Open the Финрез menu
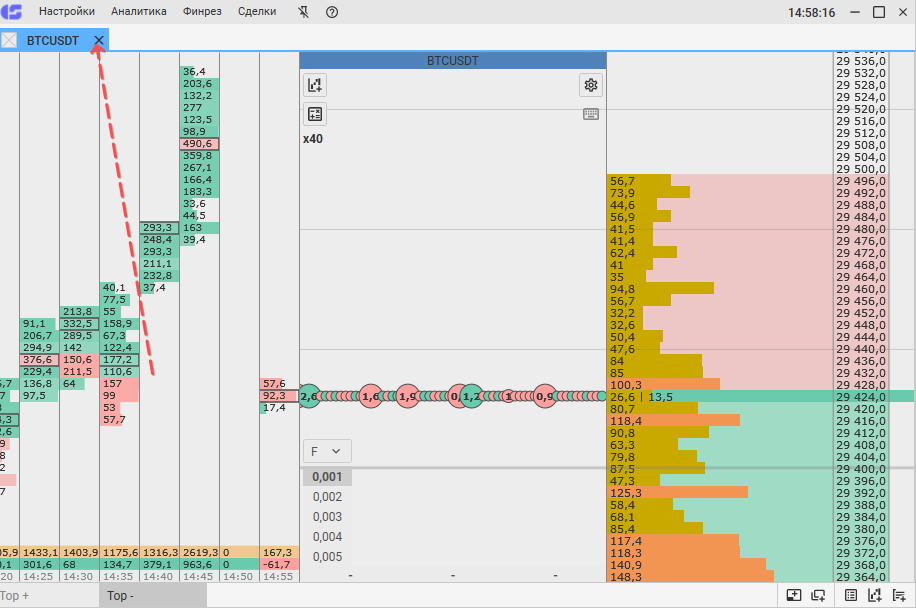 202,12
